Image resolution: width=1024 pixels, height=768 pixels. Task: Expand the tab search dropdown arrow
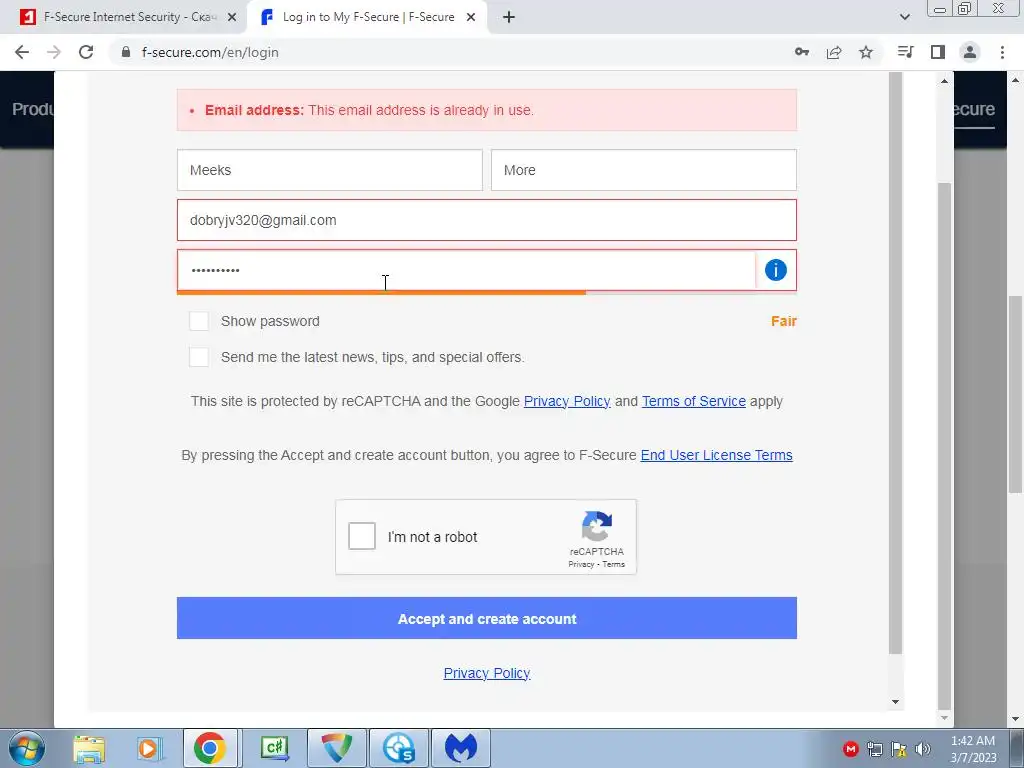[x=904, y=17]
